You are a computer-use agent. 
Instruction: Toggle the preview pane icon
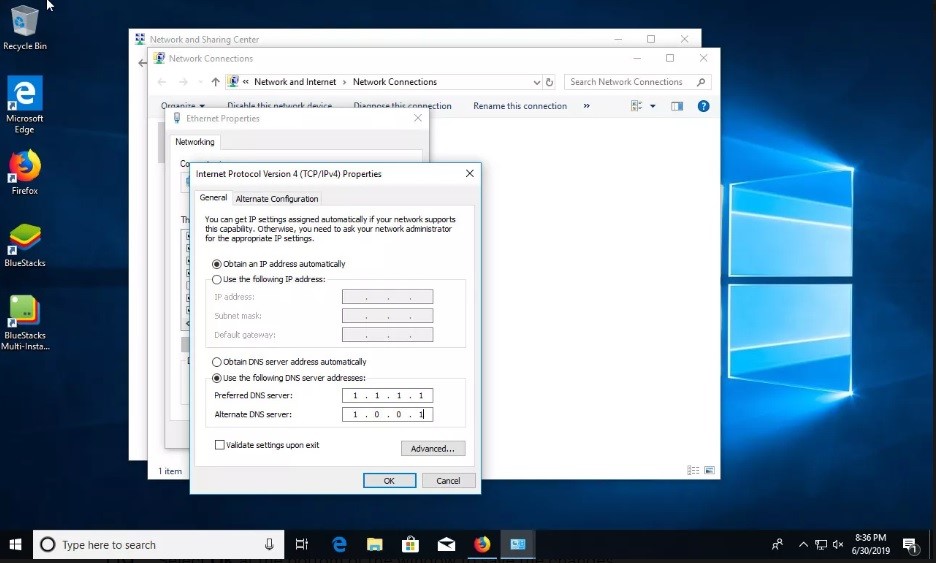677,106
